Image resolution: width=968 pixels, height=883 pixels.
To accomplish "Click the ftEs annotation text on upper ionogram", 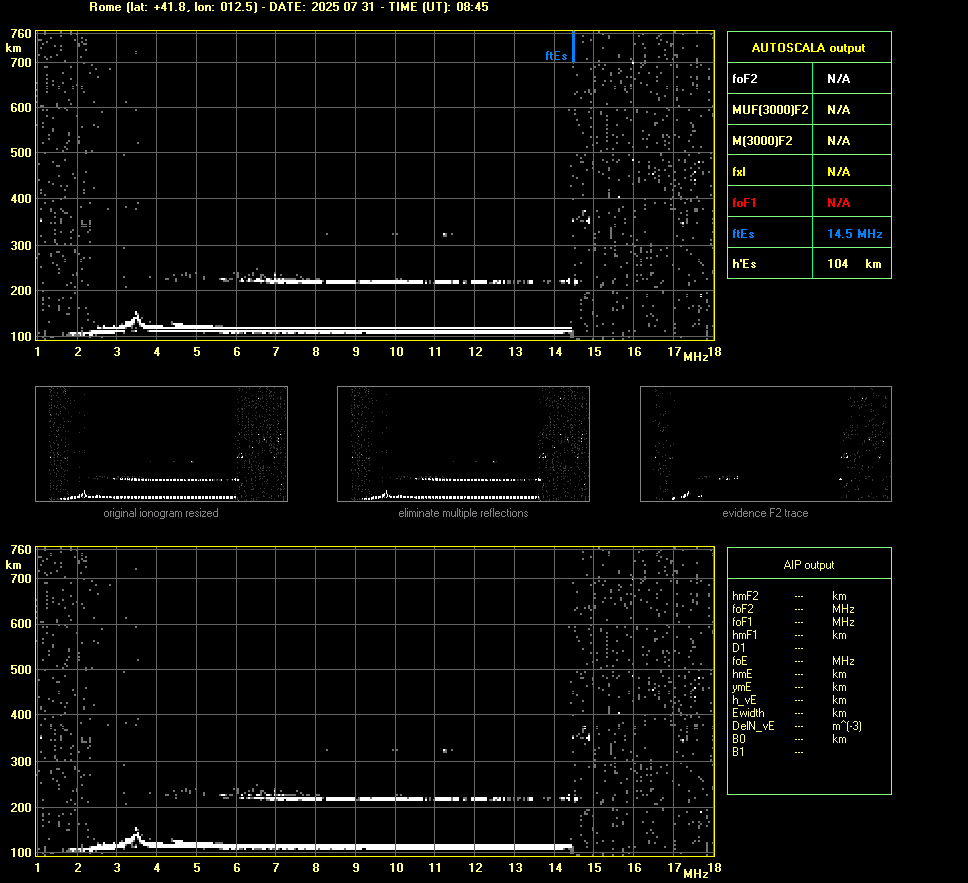I will (556, 56).
